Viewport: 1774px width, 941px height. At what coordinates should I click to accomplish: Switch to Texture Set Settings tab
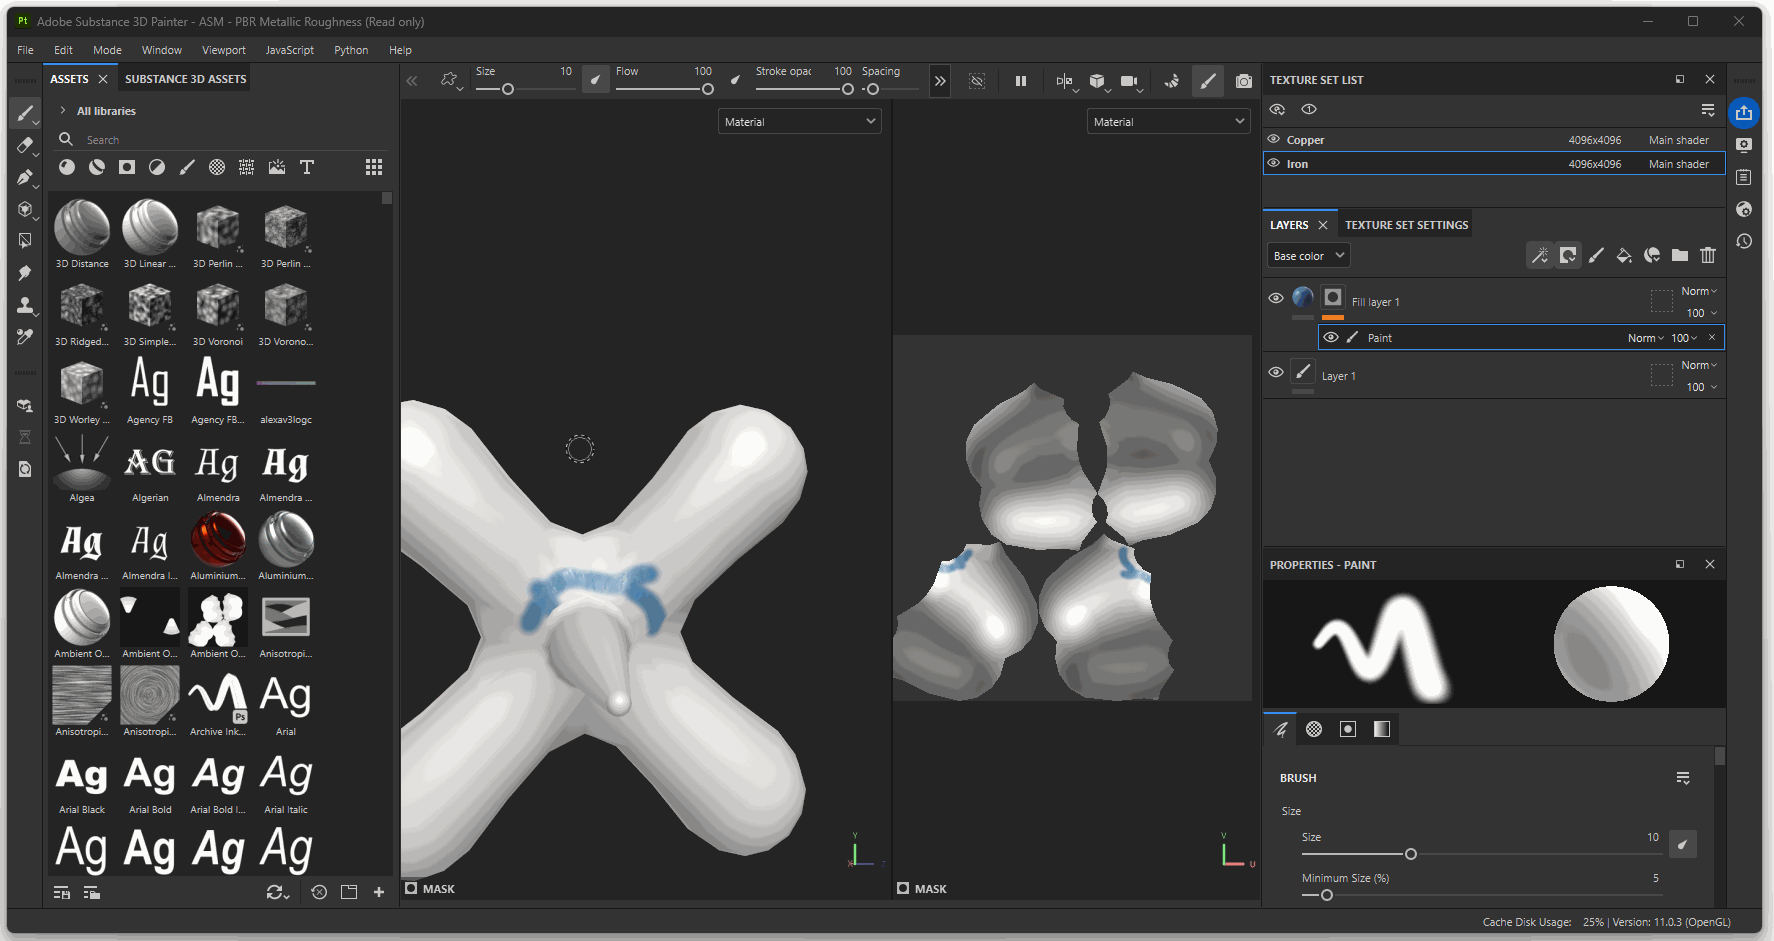[x=1406, y=225]
